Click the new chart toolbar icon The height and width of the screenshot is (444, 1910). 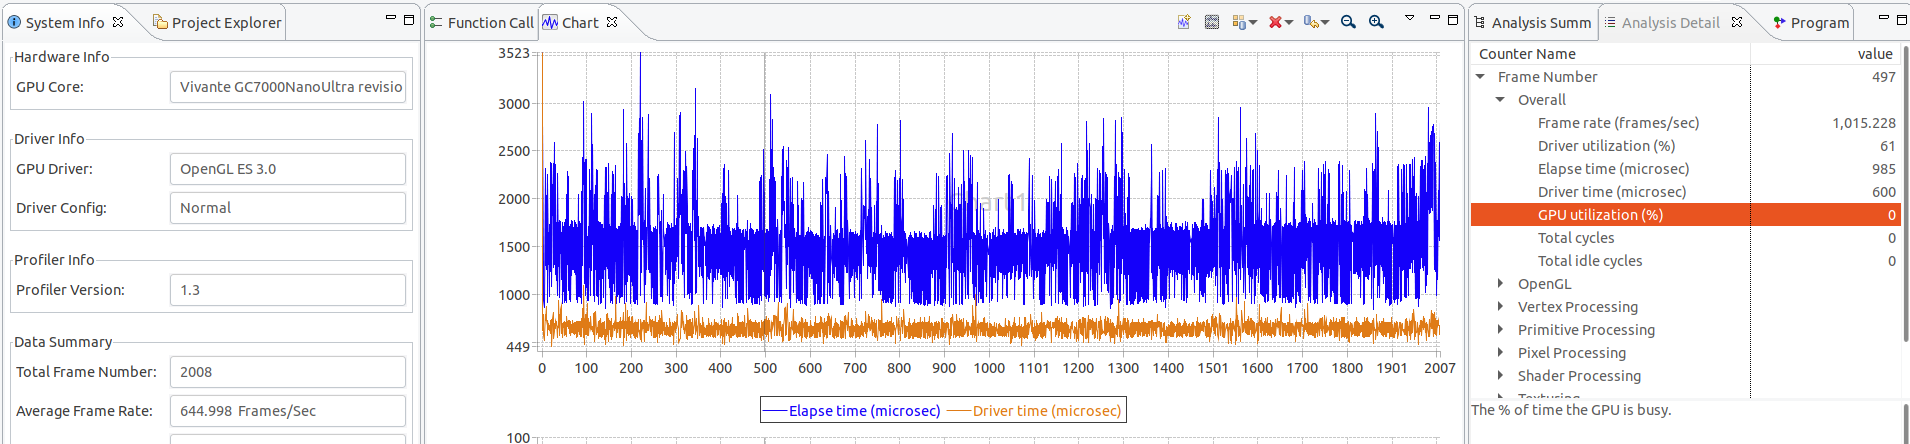[1184, 22]
